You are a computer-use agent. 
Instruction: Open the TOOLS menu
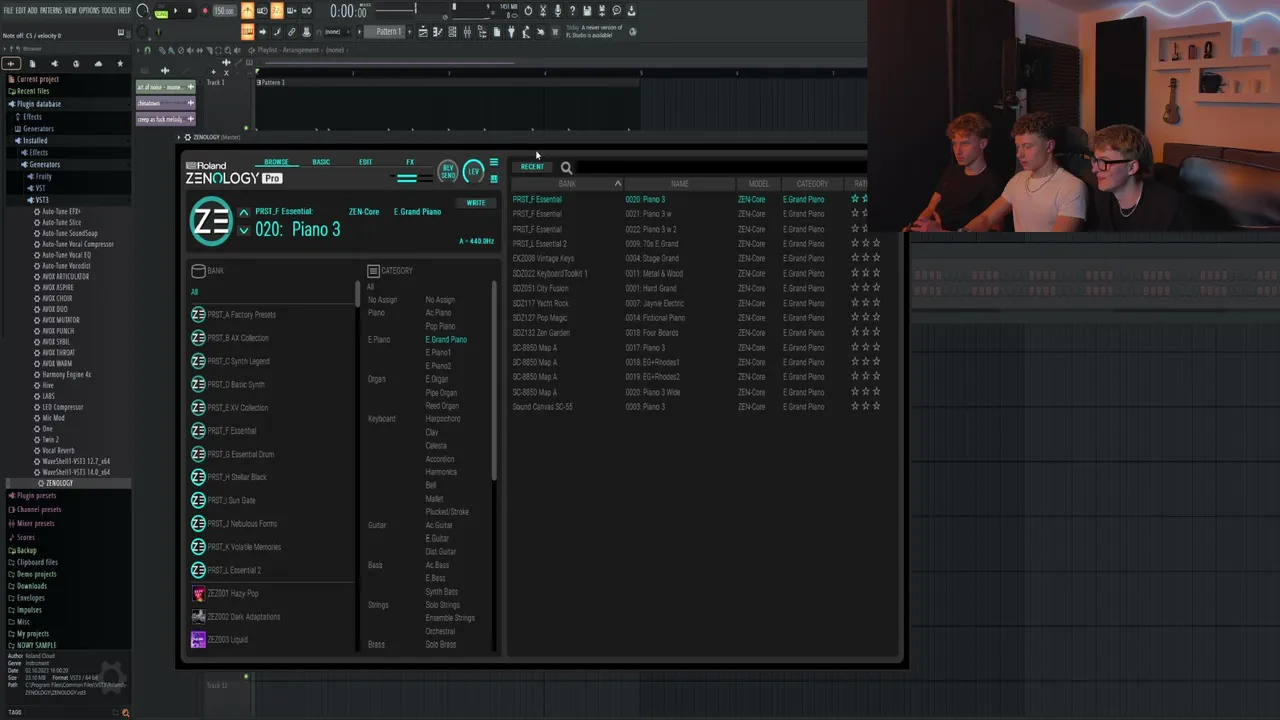[109, 10]
